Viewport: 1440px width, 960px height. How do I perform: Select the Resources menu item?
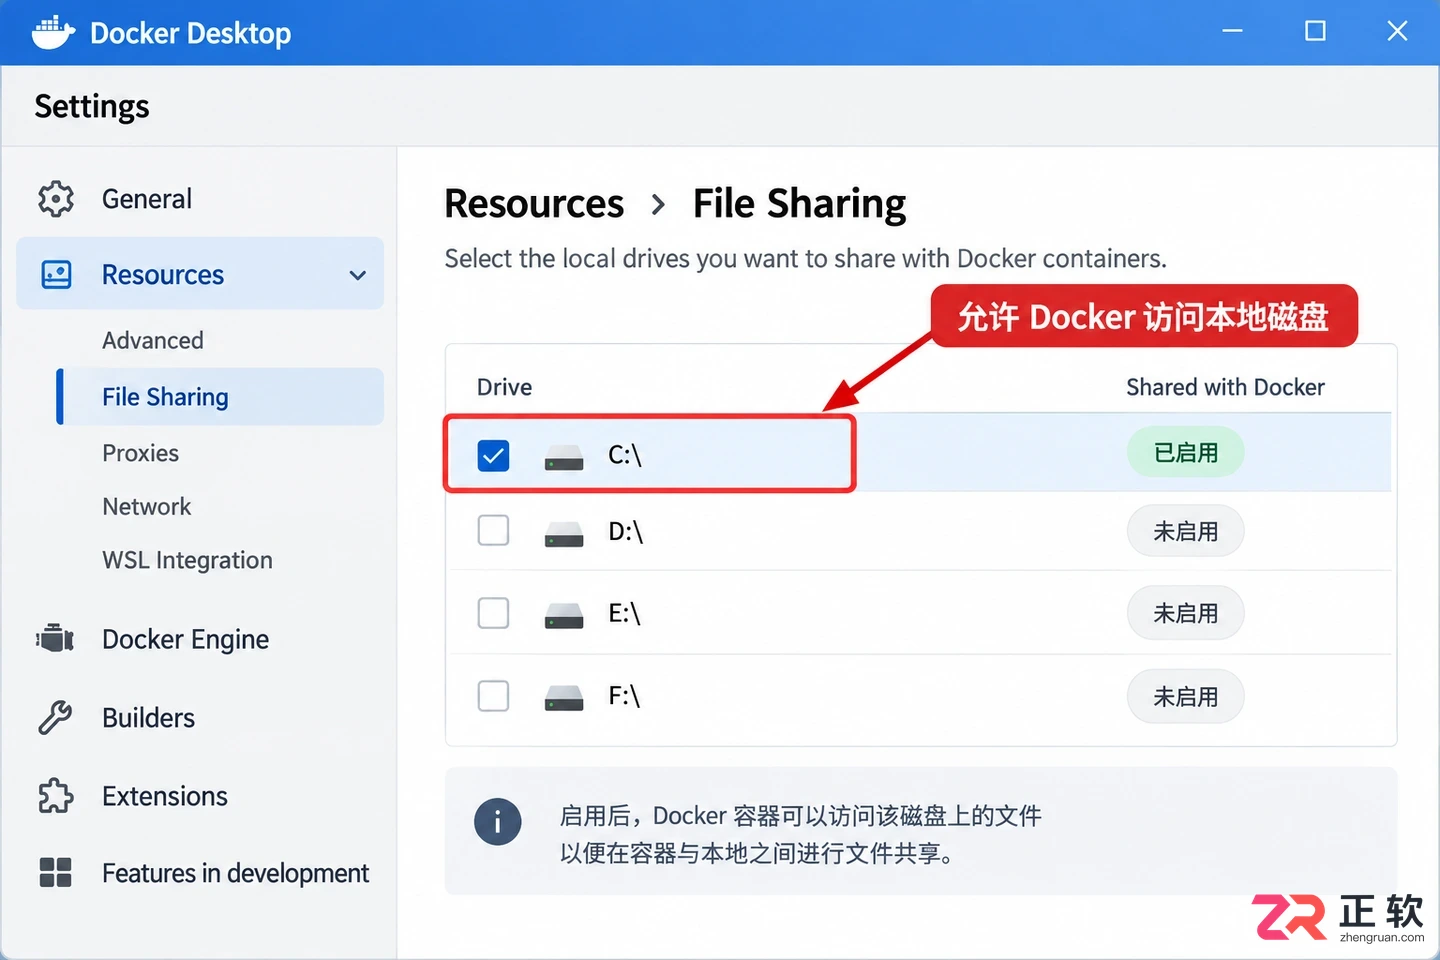tap(200, 274)
